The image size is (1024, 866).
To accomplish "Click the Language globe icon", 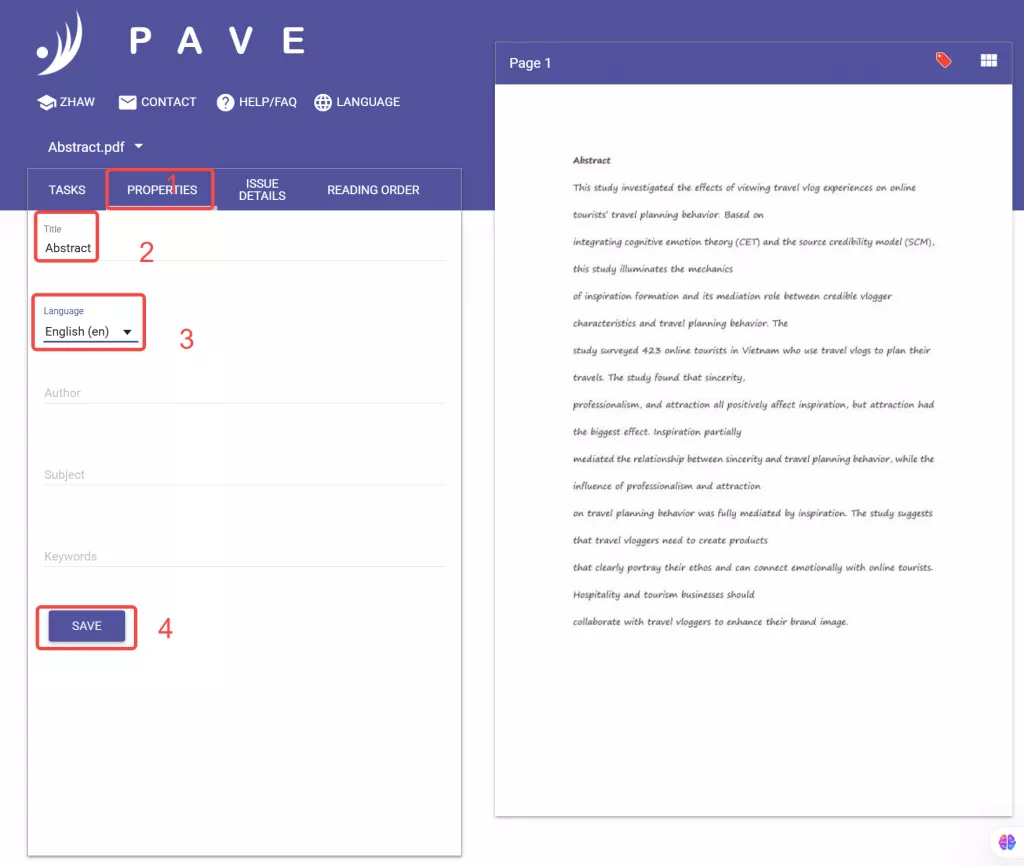I will (x=323, y=103).
